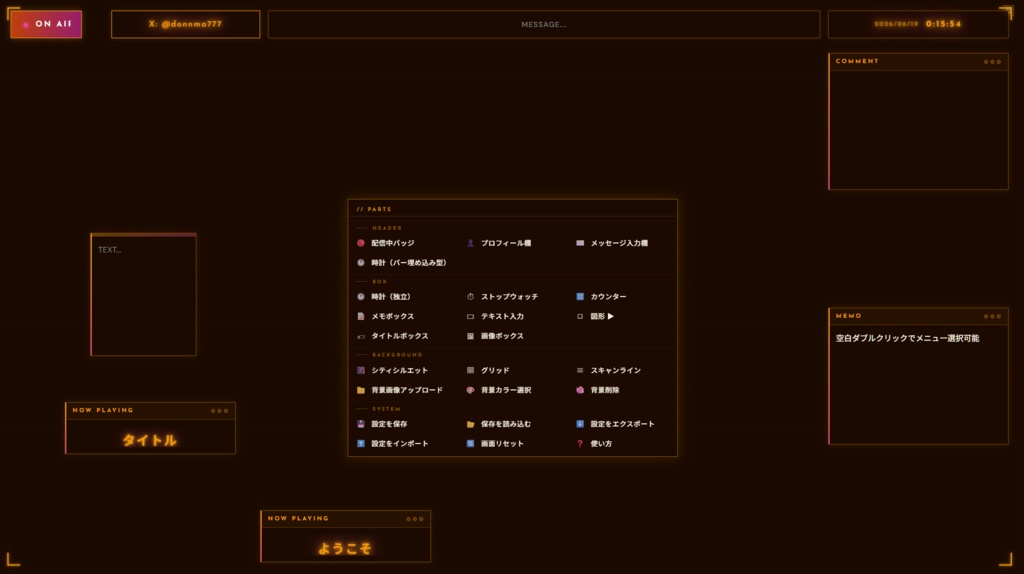Image resolution: width=1024 pixels, height=574 pixels.
Task: Expand the 図形 submenu arrow
Action: 611,316
